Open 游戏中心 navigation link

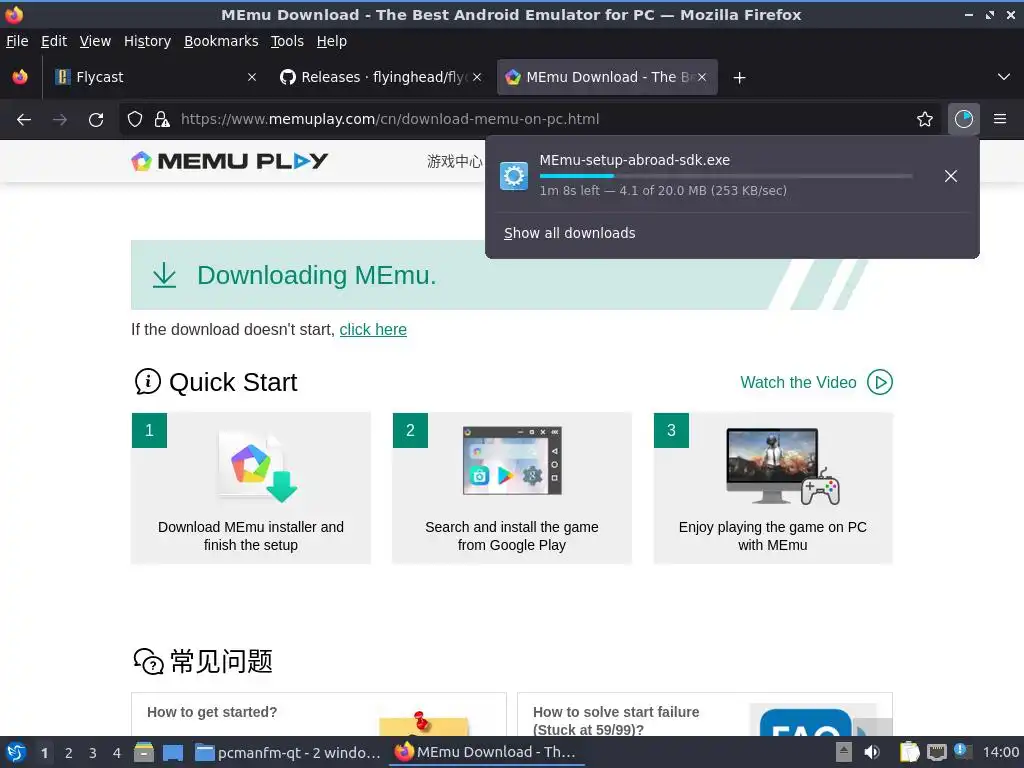(455, 161)
